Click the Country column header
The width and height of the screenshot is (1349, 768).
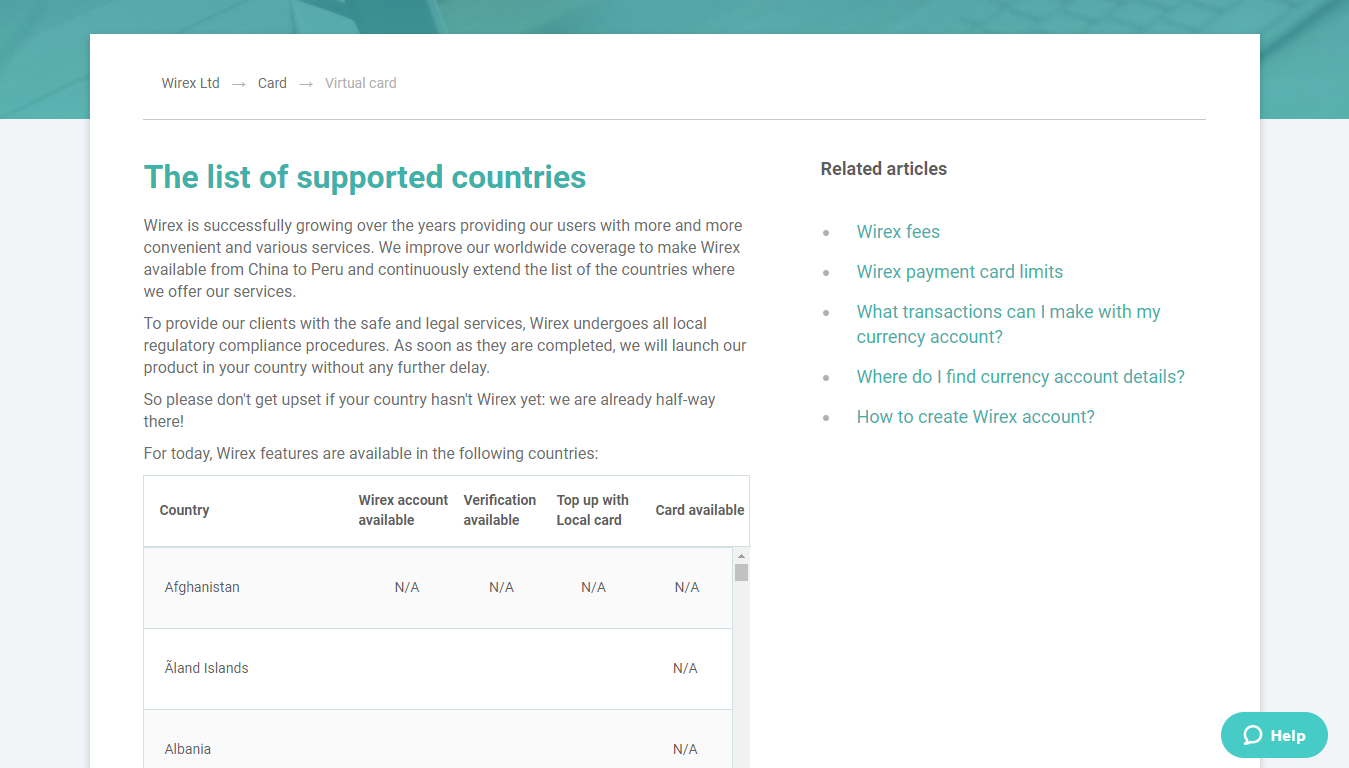pyautogui.click(x=184, y=510)
